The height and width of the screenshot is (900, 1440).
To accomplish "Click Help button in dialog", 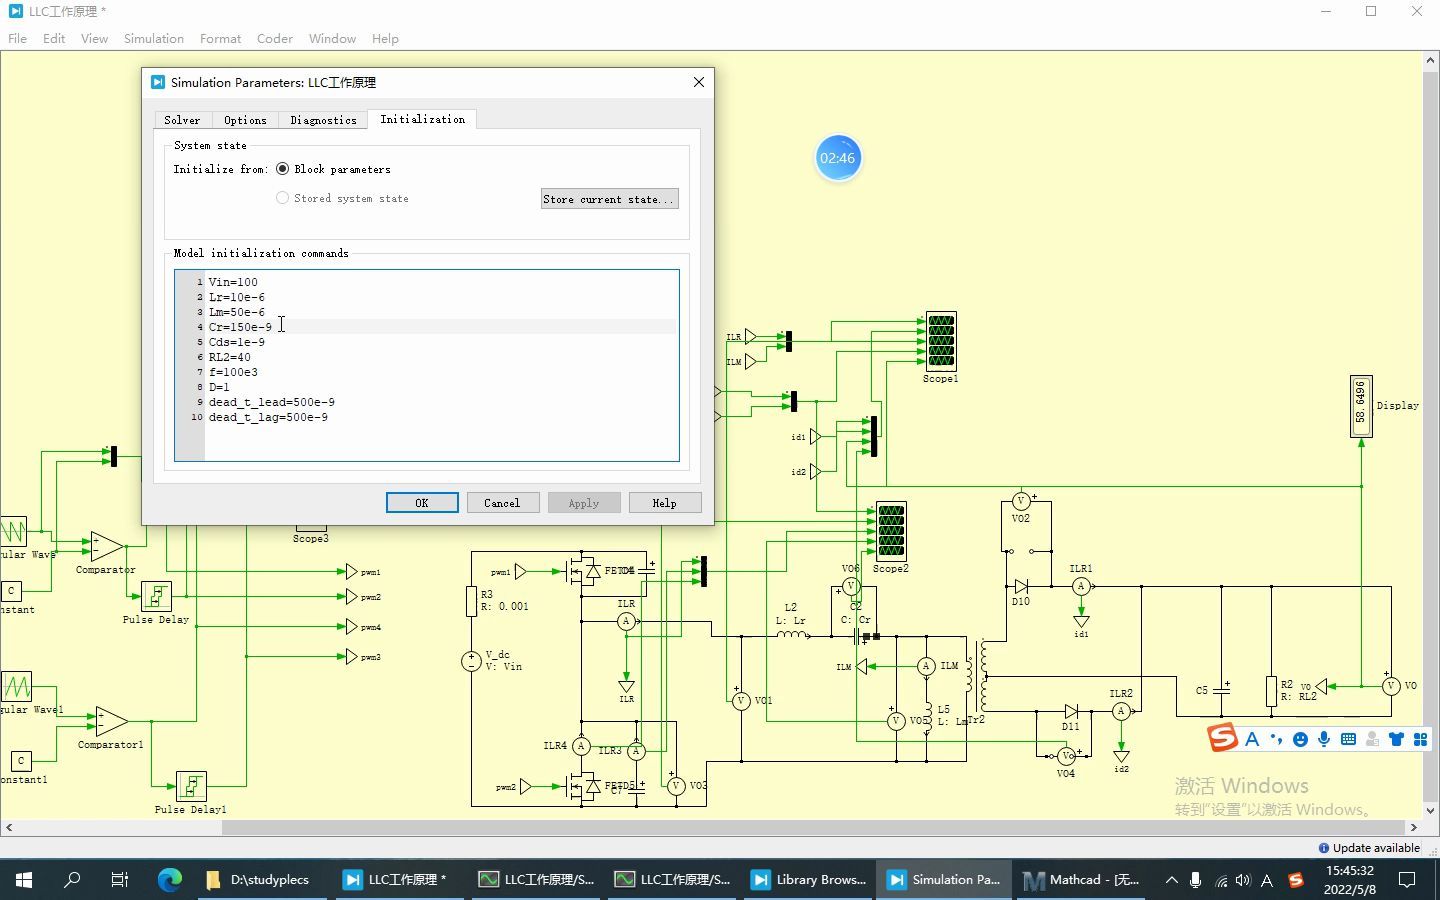I will 664,503.
